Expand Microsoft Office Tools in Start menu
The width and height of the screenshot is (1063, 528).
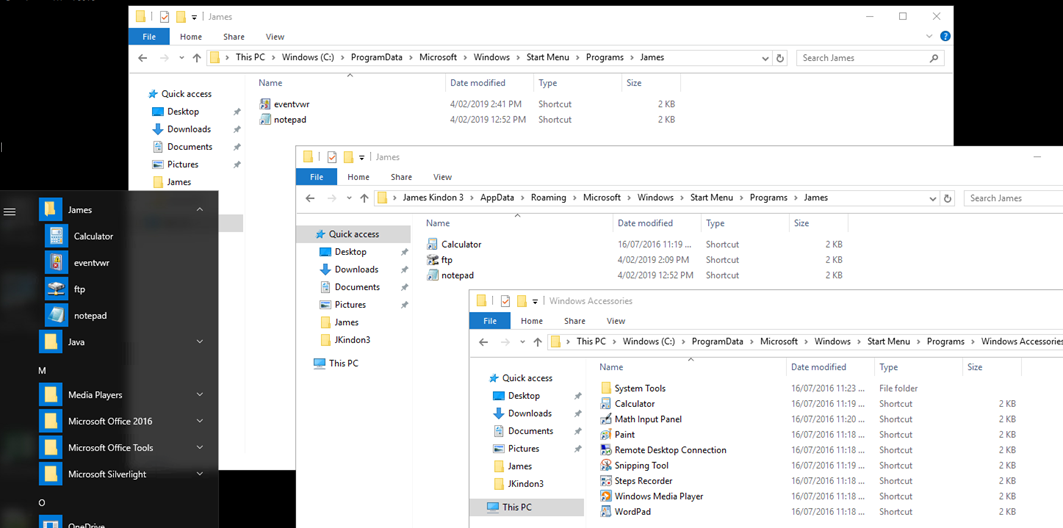pyautogui.click(x=199, y=447)
